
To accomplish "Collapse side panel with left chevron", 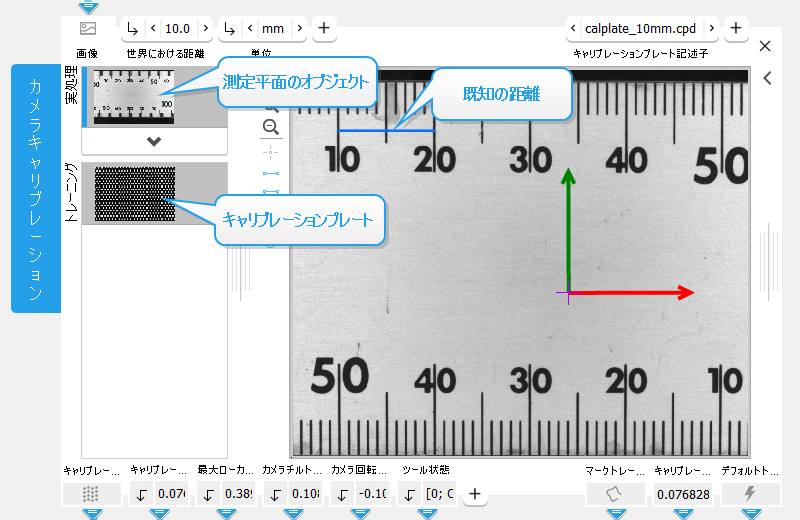I will point(767,77).
